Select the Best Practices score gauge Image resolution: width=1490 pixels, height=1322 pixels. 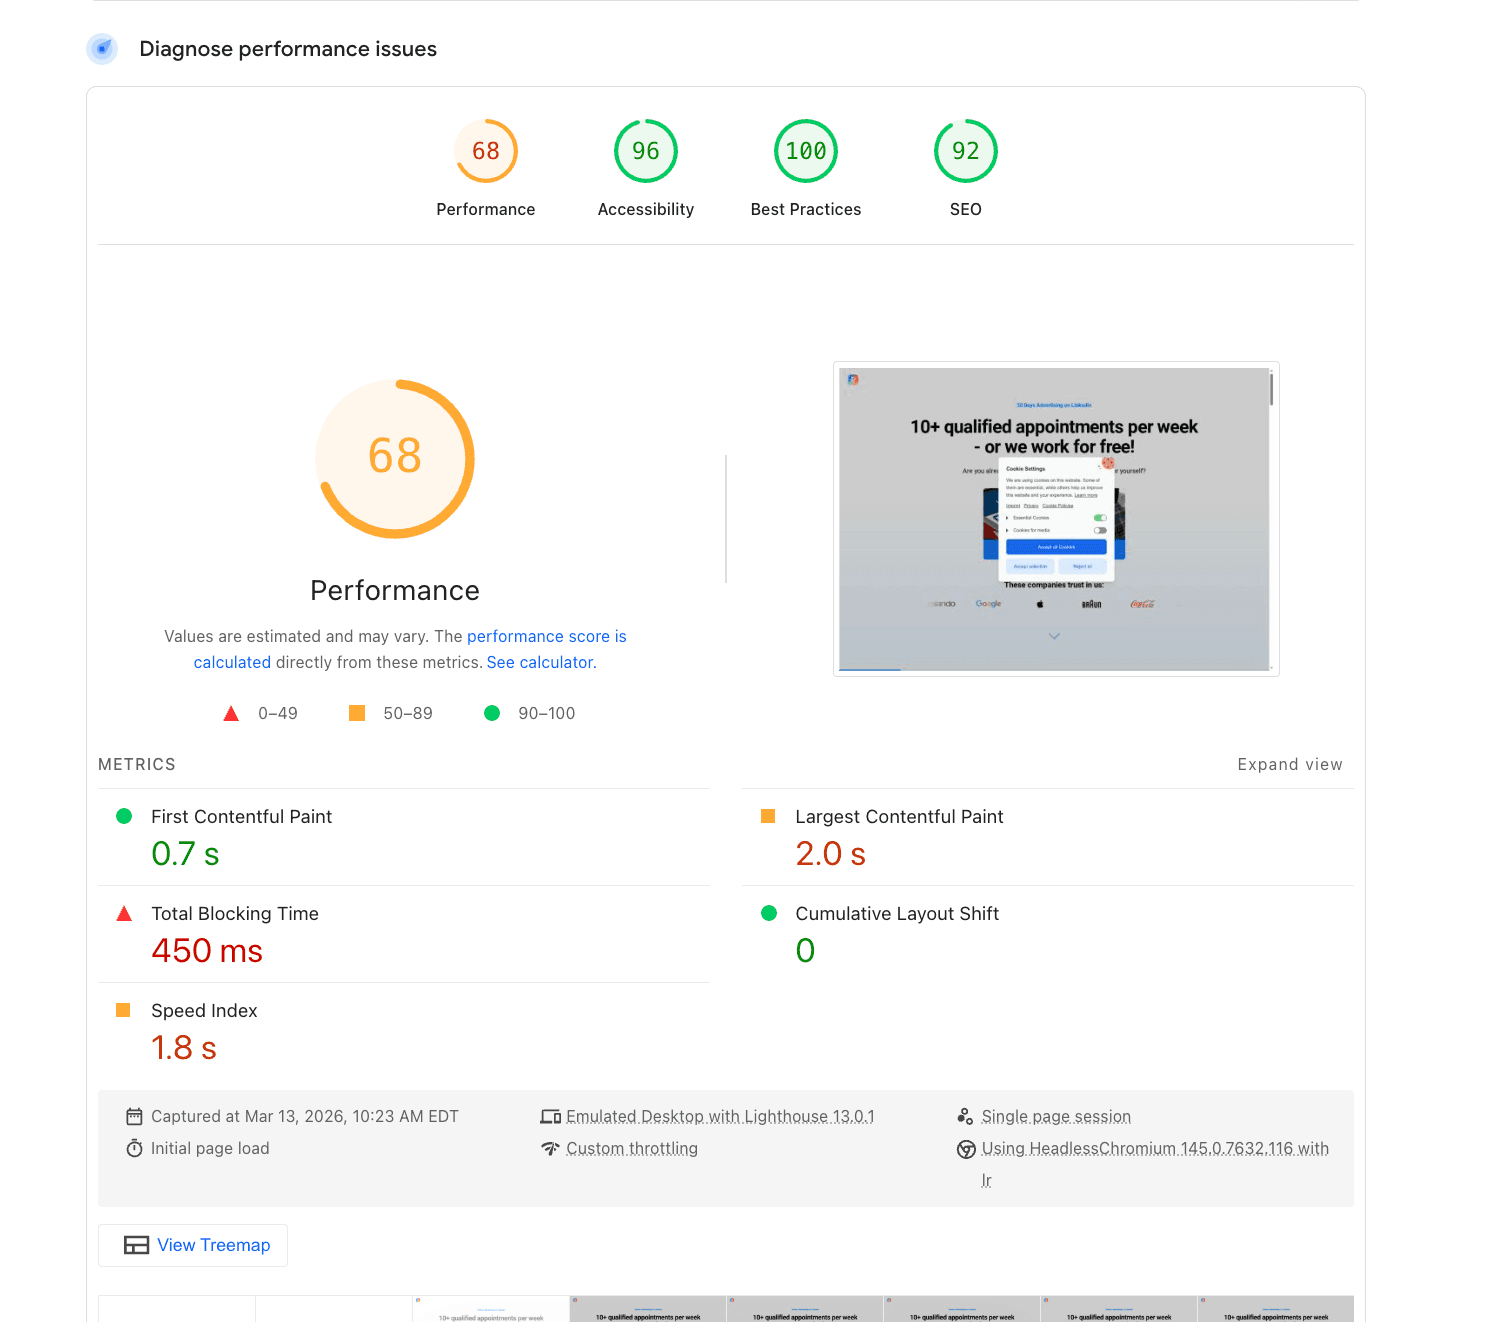806,151
